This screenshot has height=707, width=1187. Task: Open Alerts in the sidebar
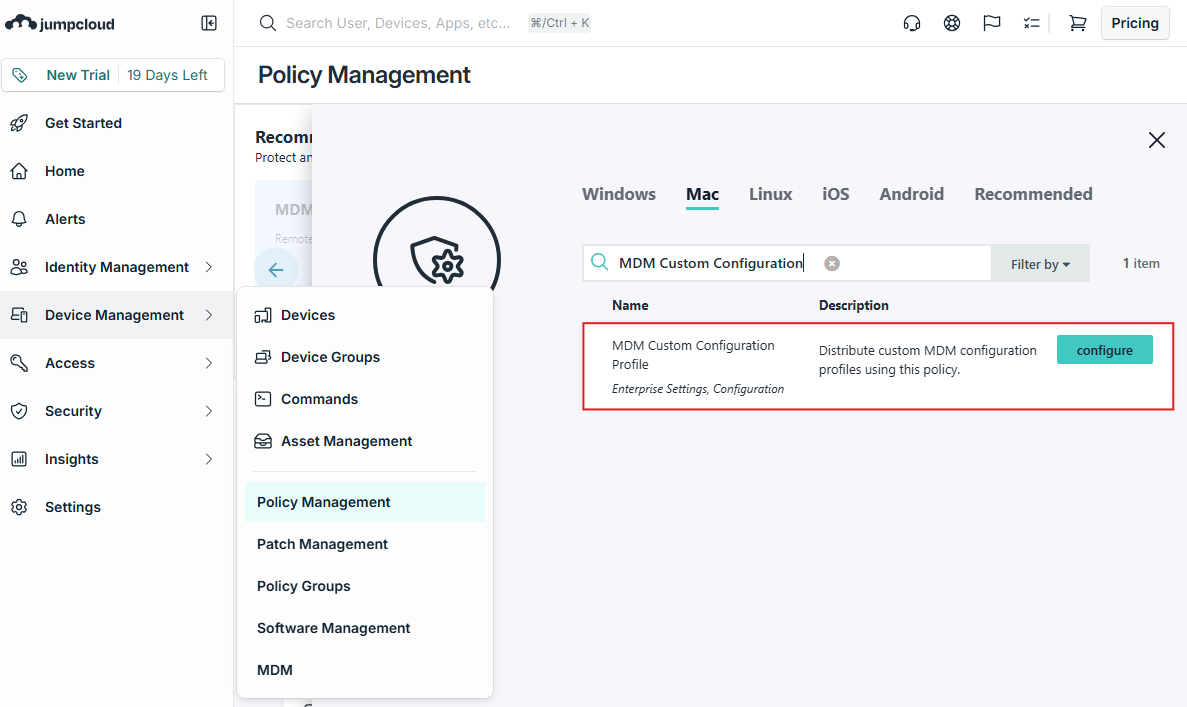(x=117, y=219)
